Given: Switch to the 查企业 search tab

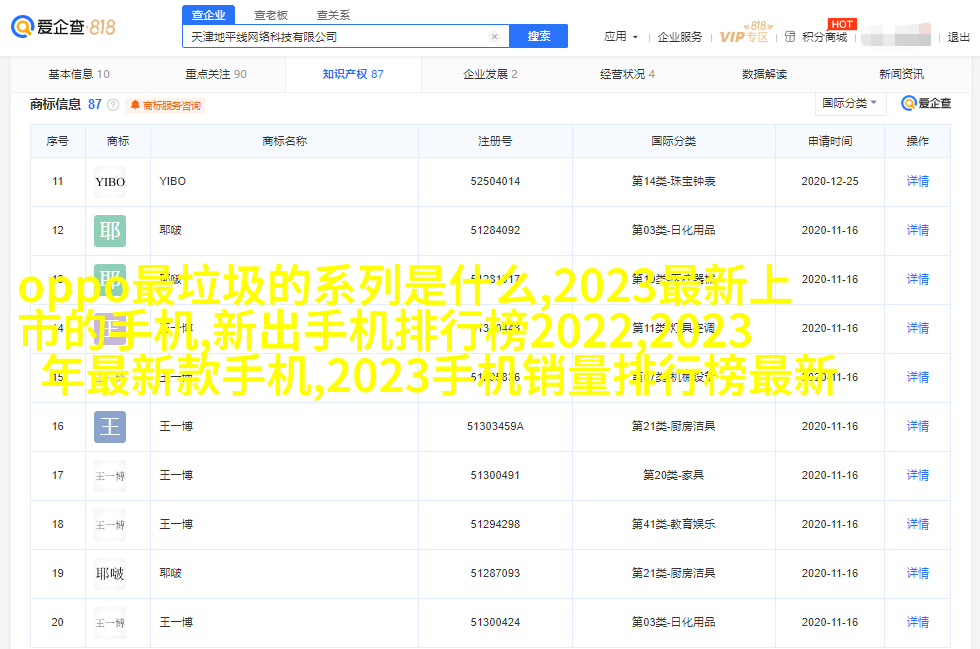Looking at the screenshot, I should tap(209, 15).
